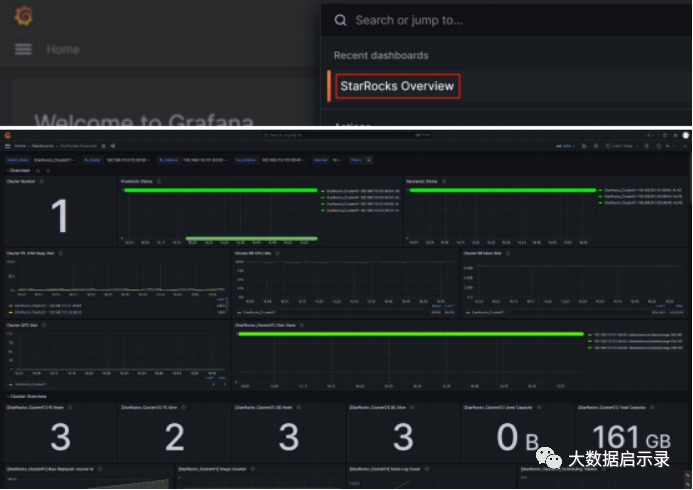Collapse the top toolbar using the chevron
The width and height of the screenshot is (693, 490).
point(685,146)
